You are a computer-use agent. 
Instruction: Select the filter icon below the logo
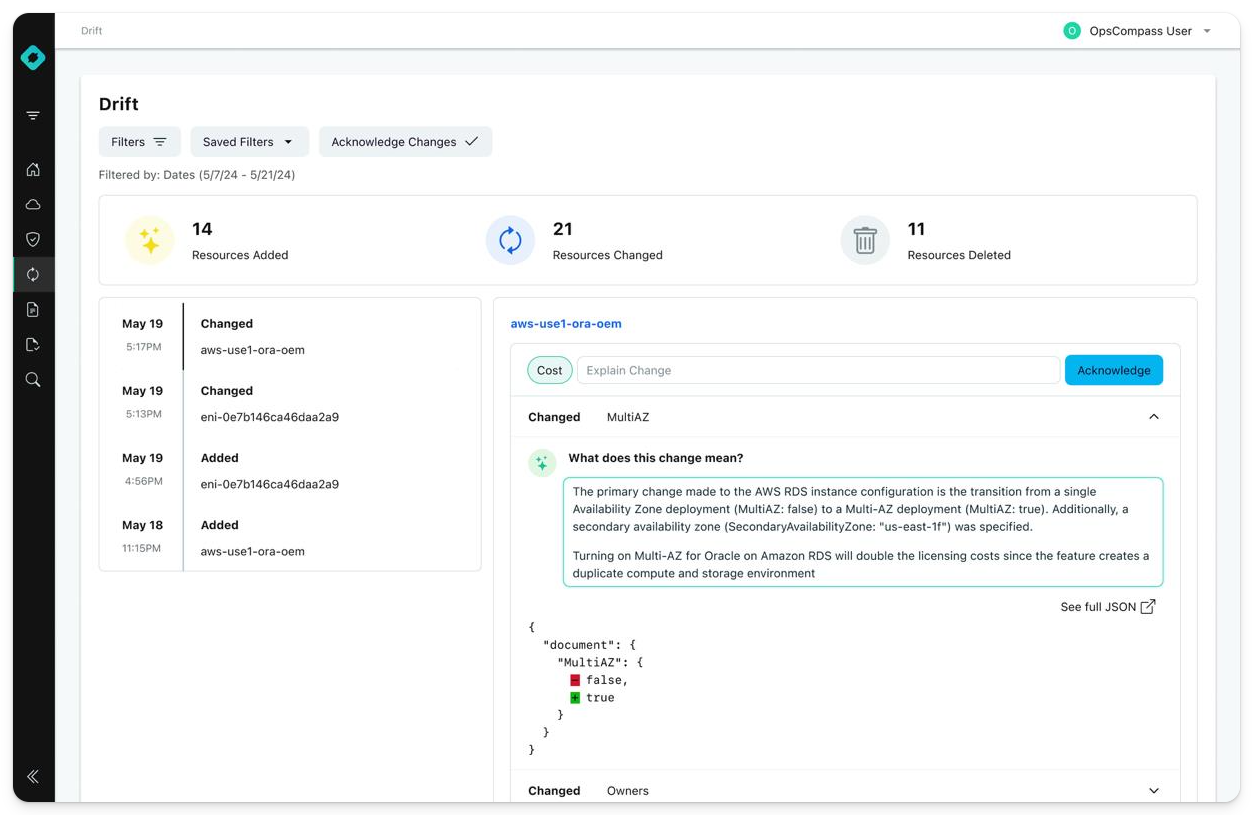pyautogui.click(x=32, y=115)
